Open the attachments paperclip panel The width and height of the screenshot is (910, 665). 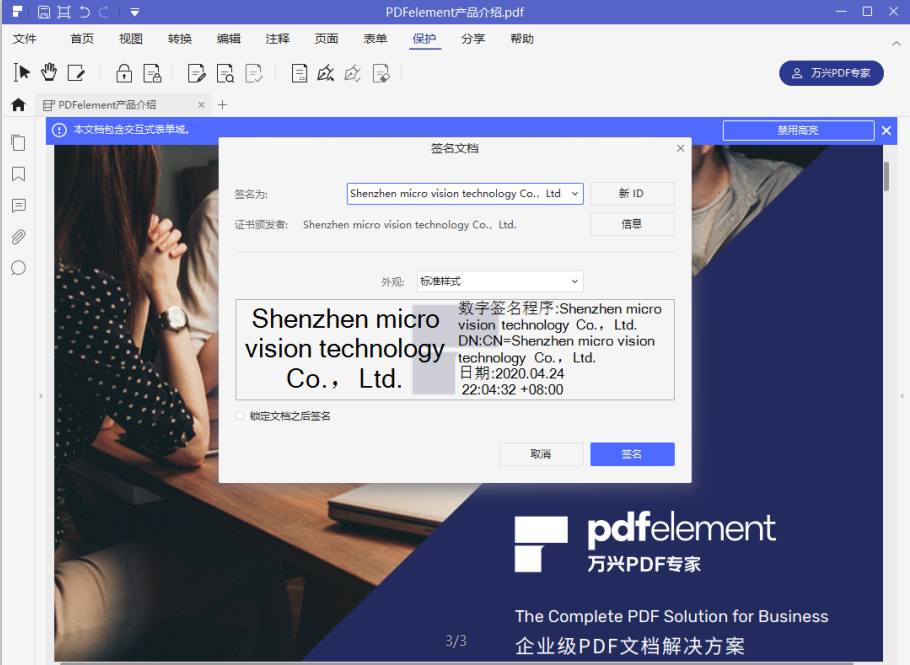coord(18,237)
